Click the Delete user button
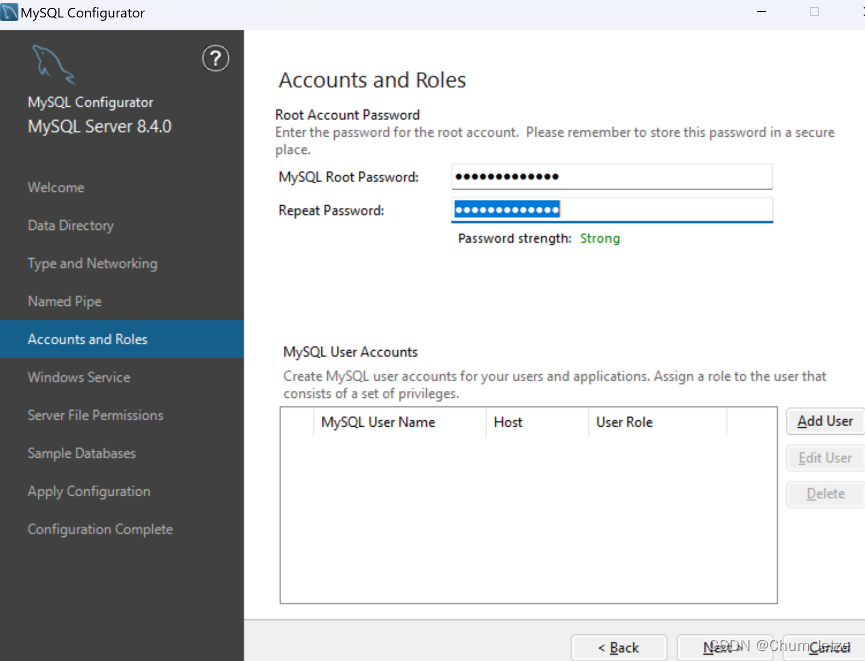Screen dimensions: 865x661 (826, 493)
